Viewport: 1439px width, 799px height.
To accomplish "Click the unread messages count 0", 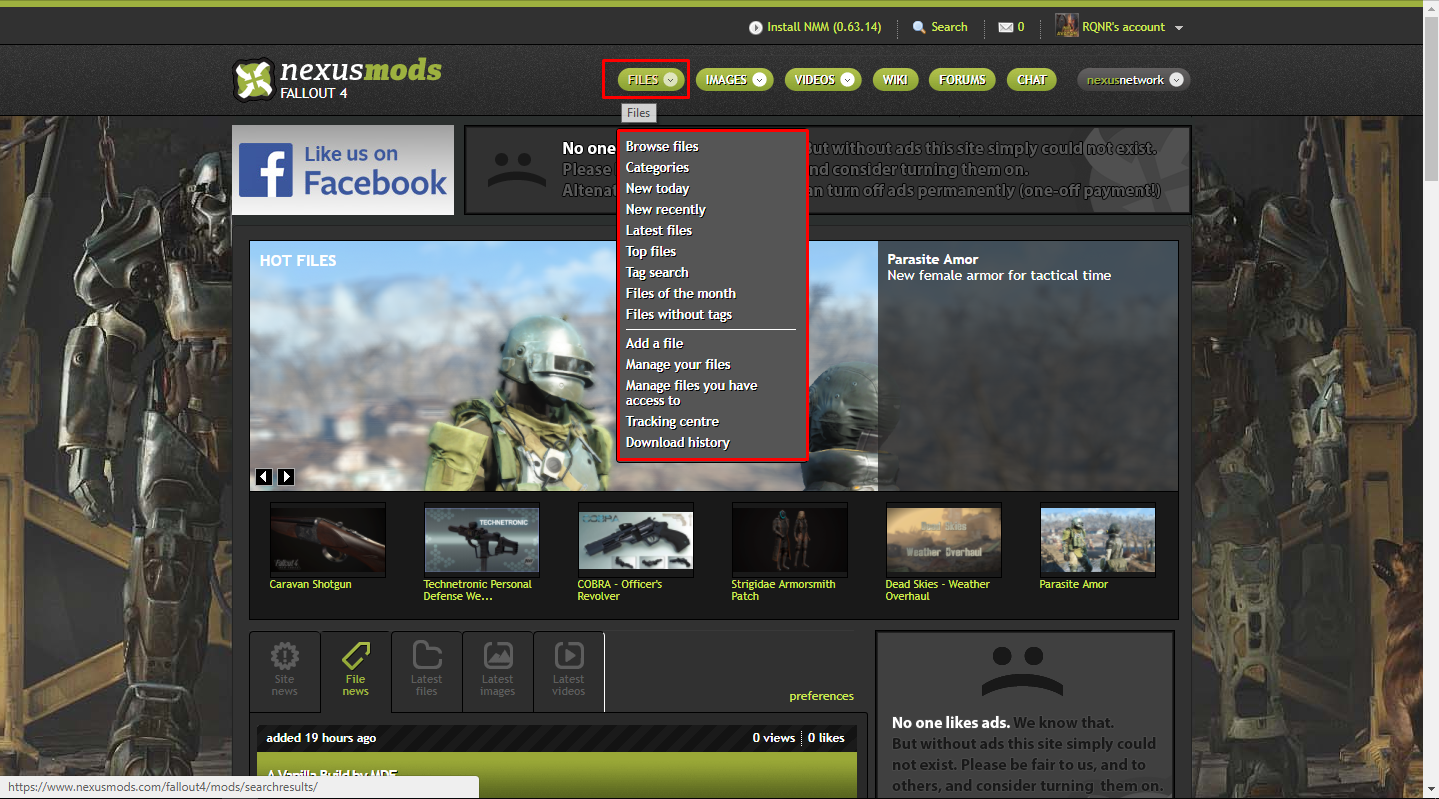I will click(x=1021, y=27).
